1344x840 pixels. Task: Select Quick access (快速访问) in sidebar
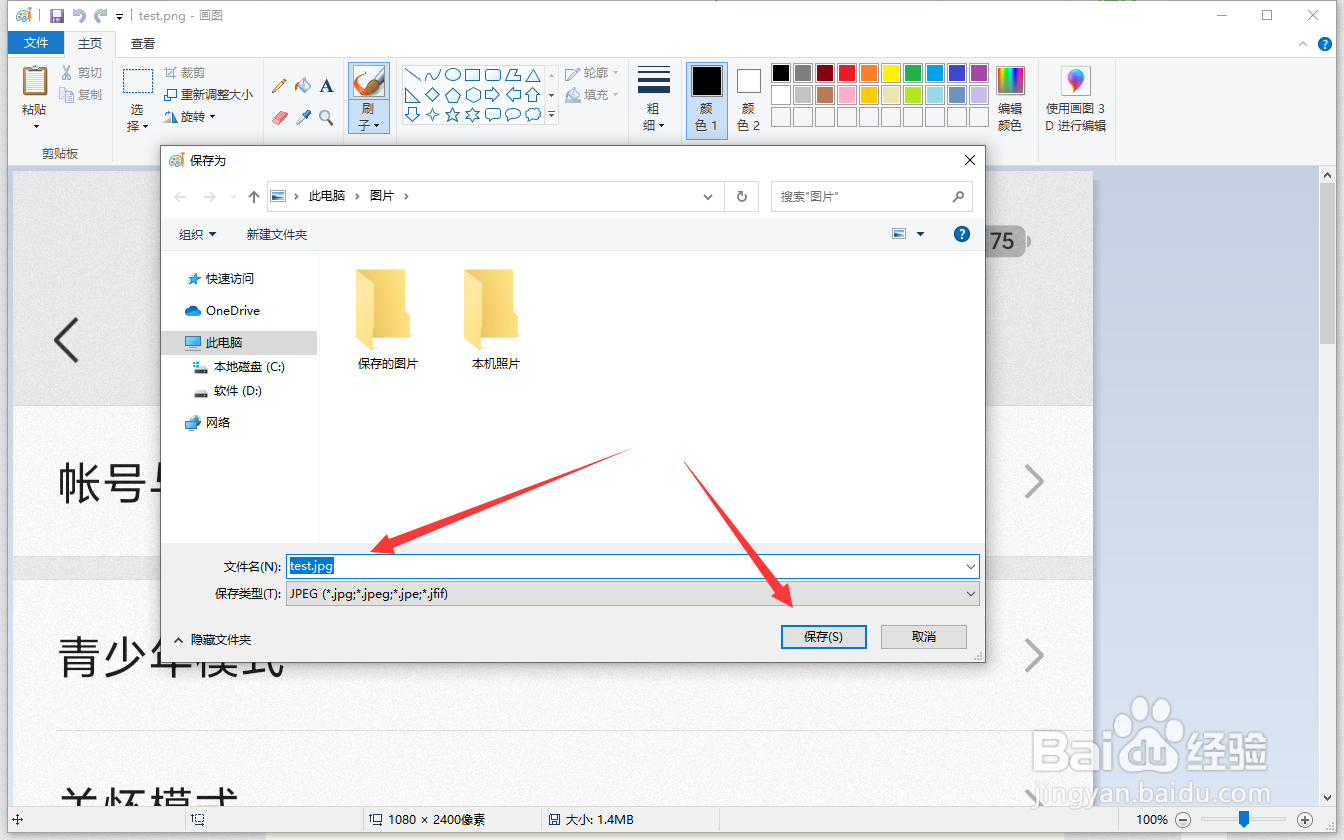(x=220, y=278)
